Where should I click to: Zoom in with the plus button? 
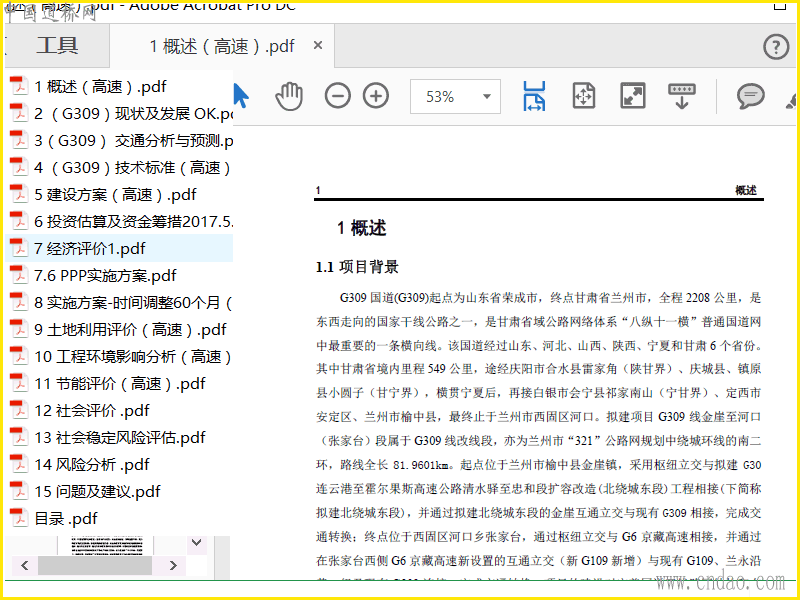point(376,95)
